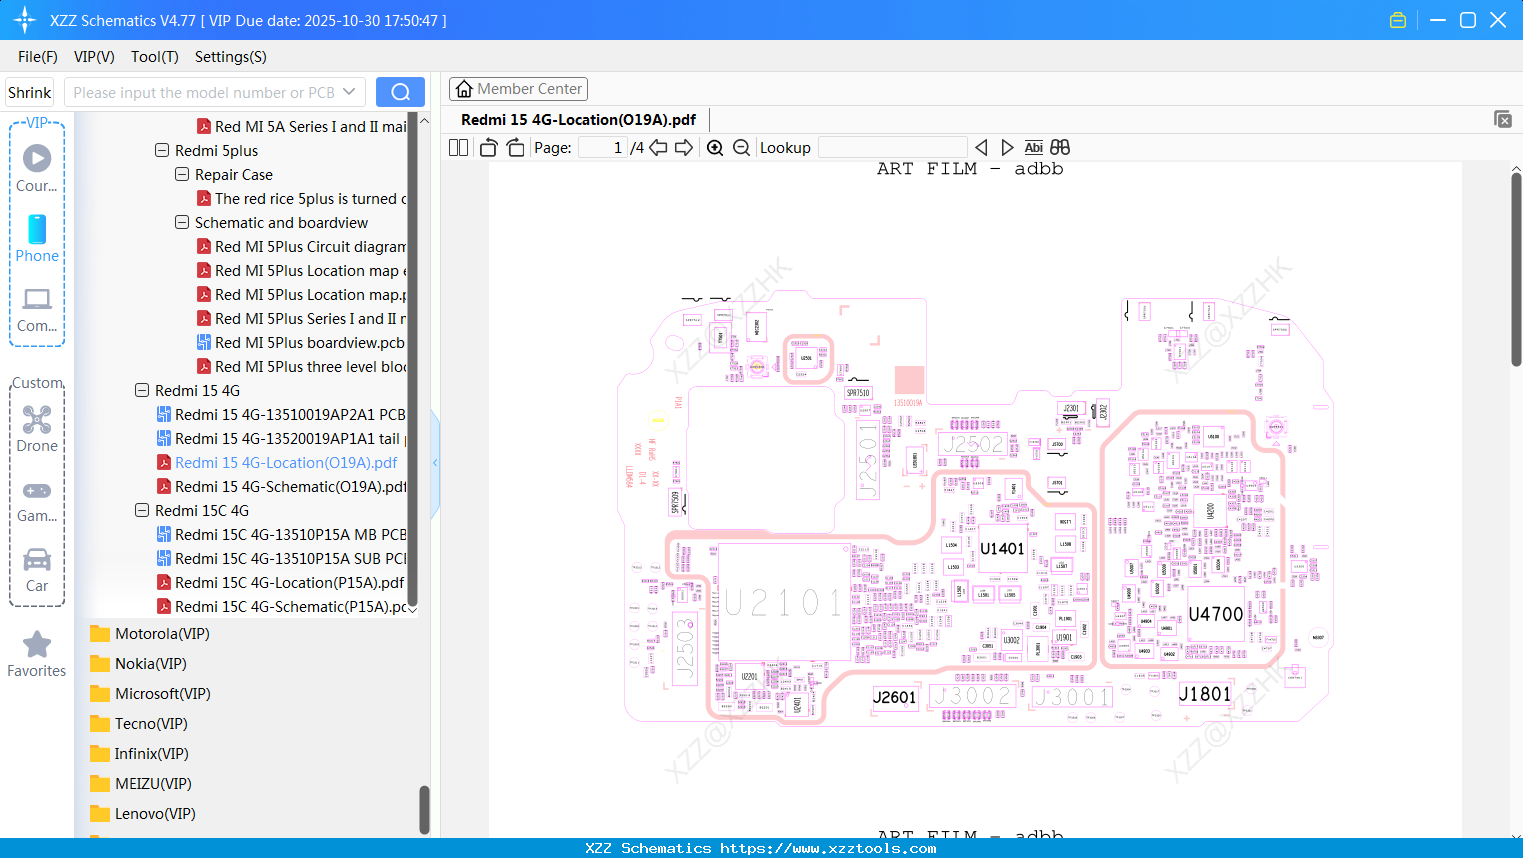Image resolution: width=1523 pixels, height=858 pixels.
Task: Zoom out of the location map
Action: point(741,147)
